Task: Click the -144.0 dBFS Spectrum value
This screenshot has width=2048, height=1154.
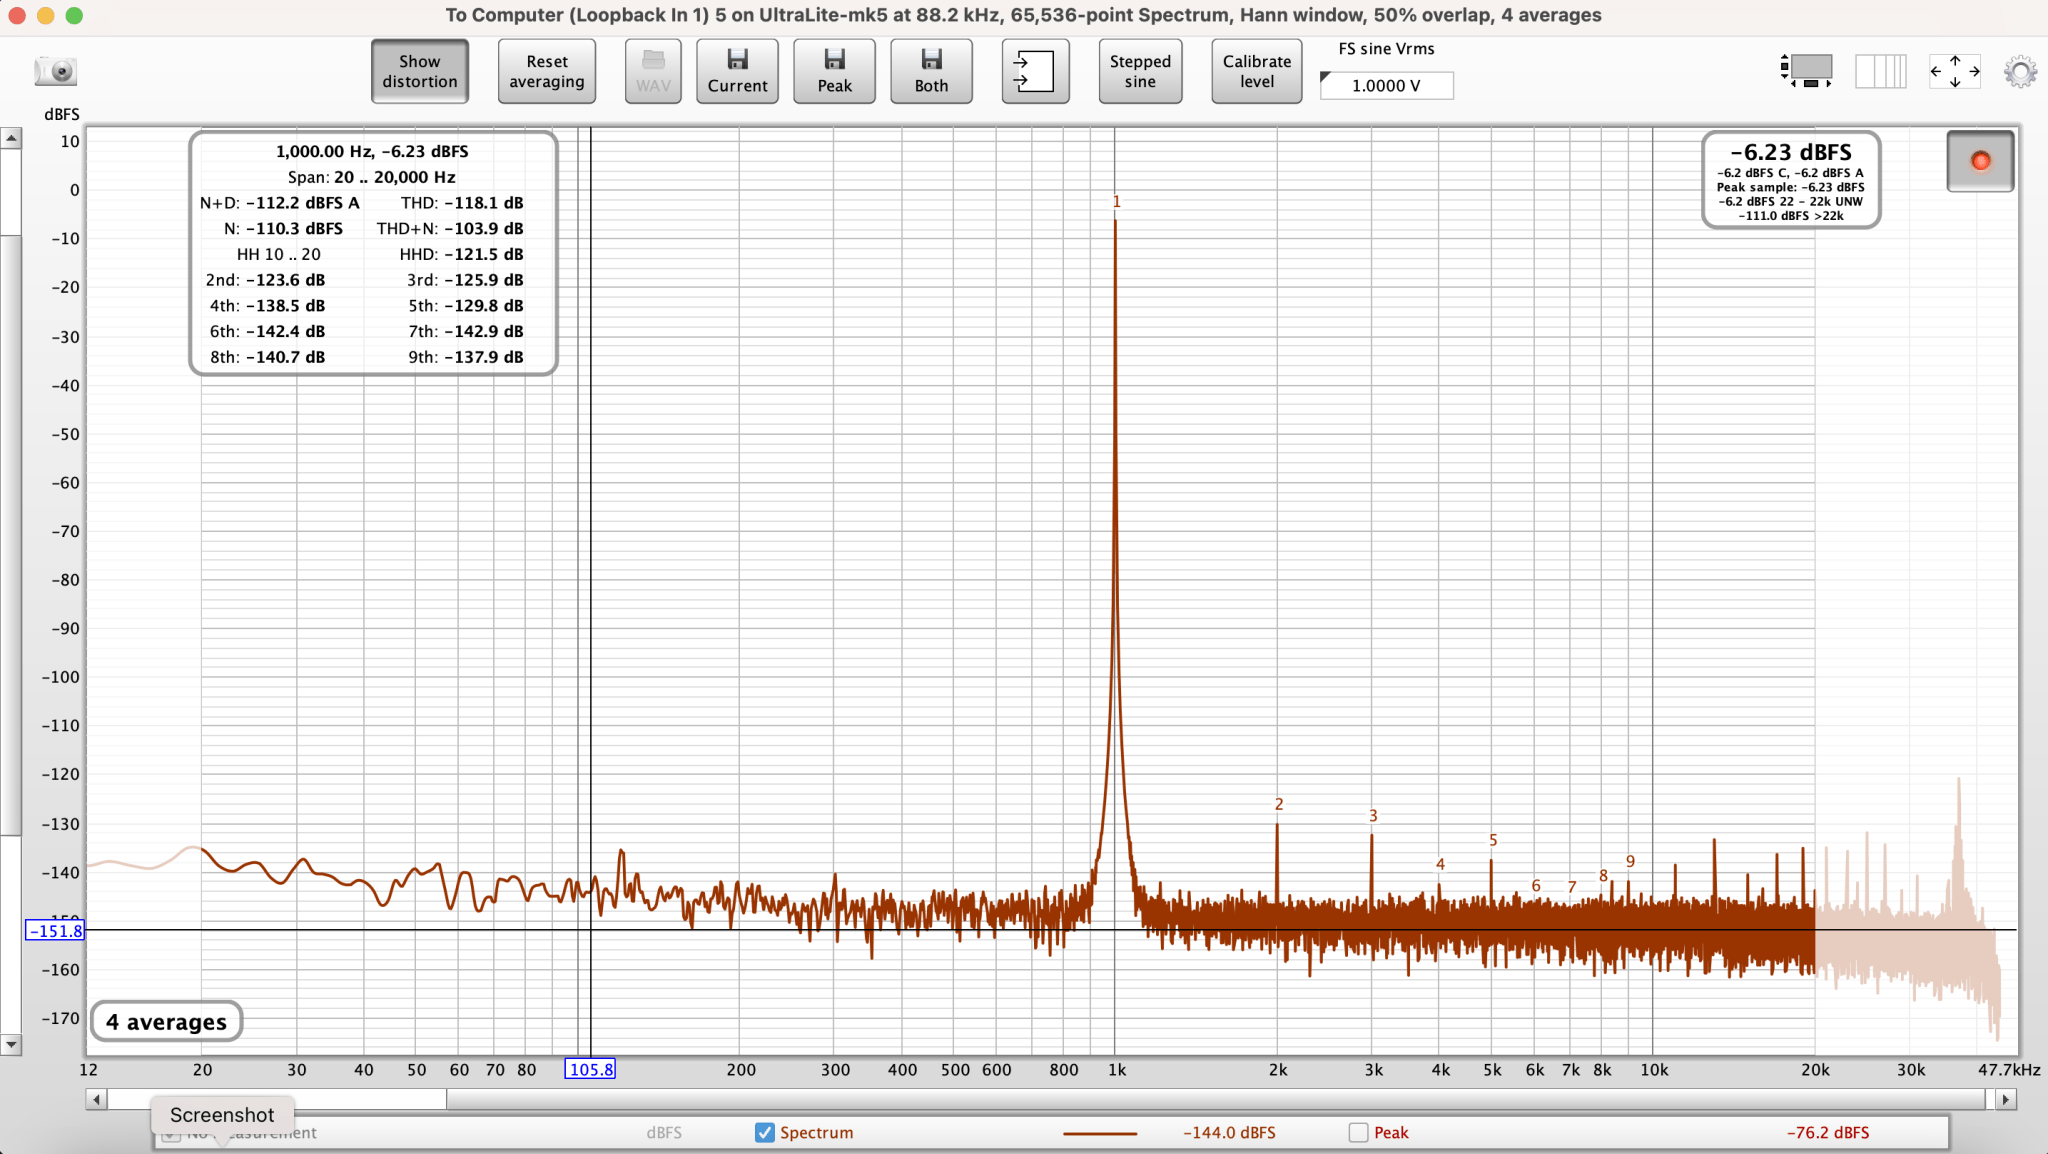Action: [x=1229, y=1133]
